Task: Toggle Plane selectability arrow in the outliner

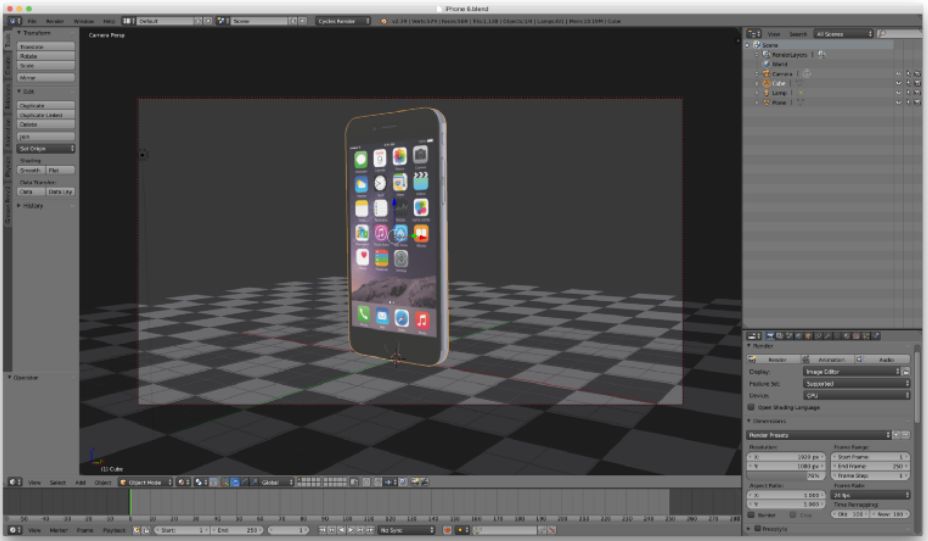Action: pyautogui.click(x=908, y=102)
